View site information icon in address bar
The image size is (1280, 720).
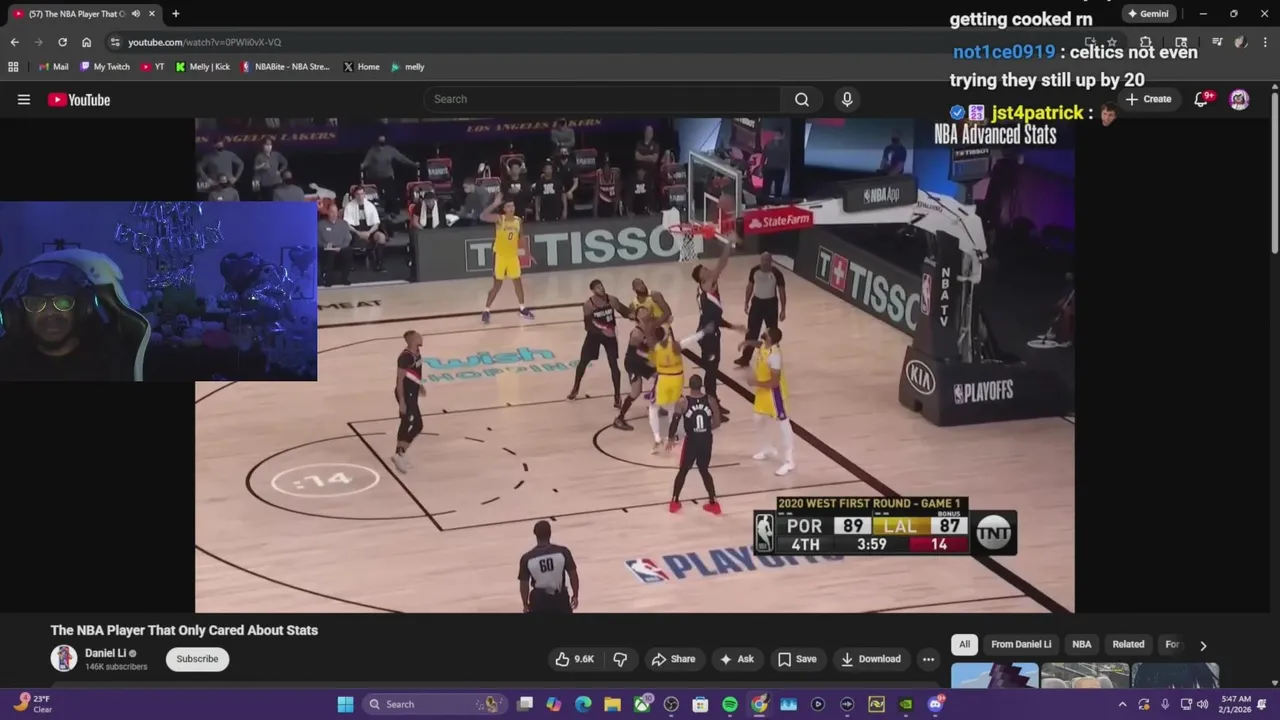pos(115,42)
